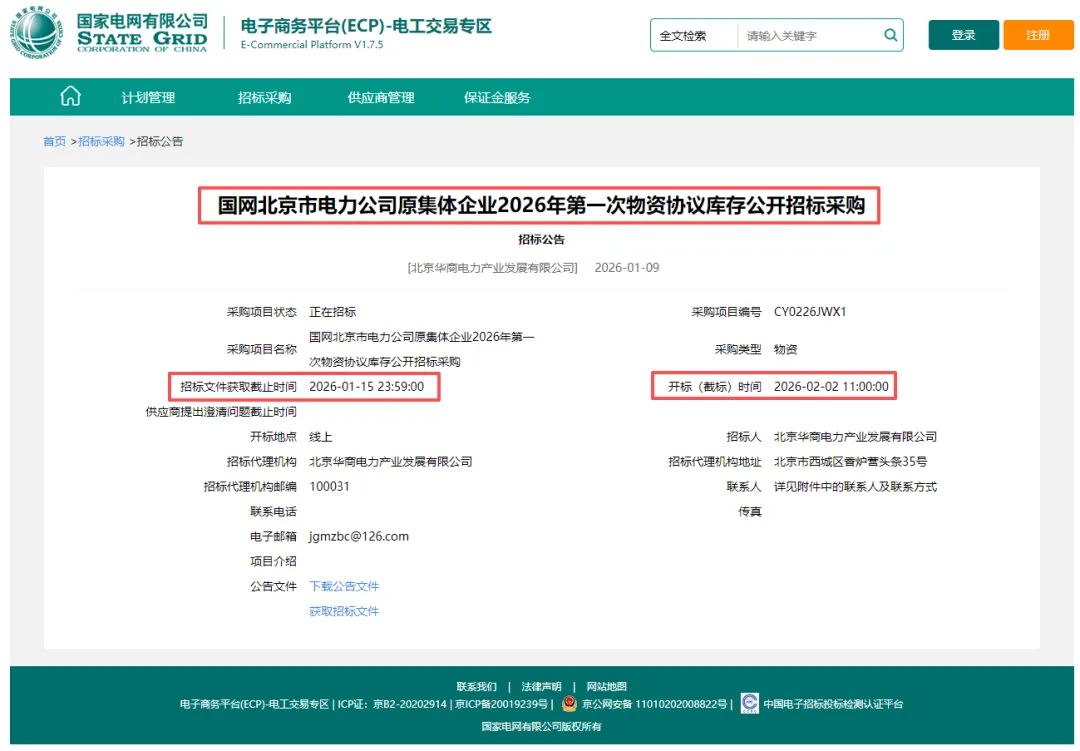The image size is (1080, 751).
Task: Click 下载公告文件 download link
Action: point(344,586)
